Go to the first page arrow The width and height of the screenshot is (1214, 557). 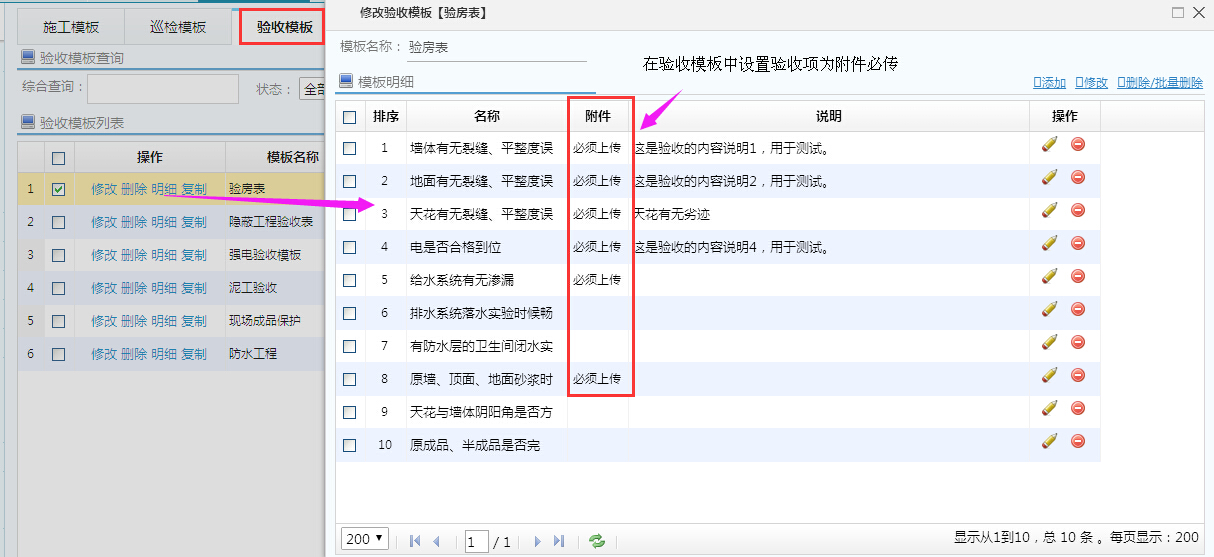pos(415,541)
